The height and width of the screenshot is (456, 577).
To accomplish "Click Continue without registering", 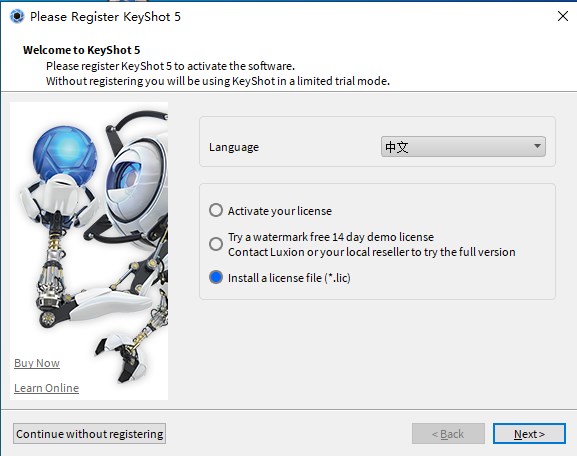I will coord(89,434).
